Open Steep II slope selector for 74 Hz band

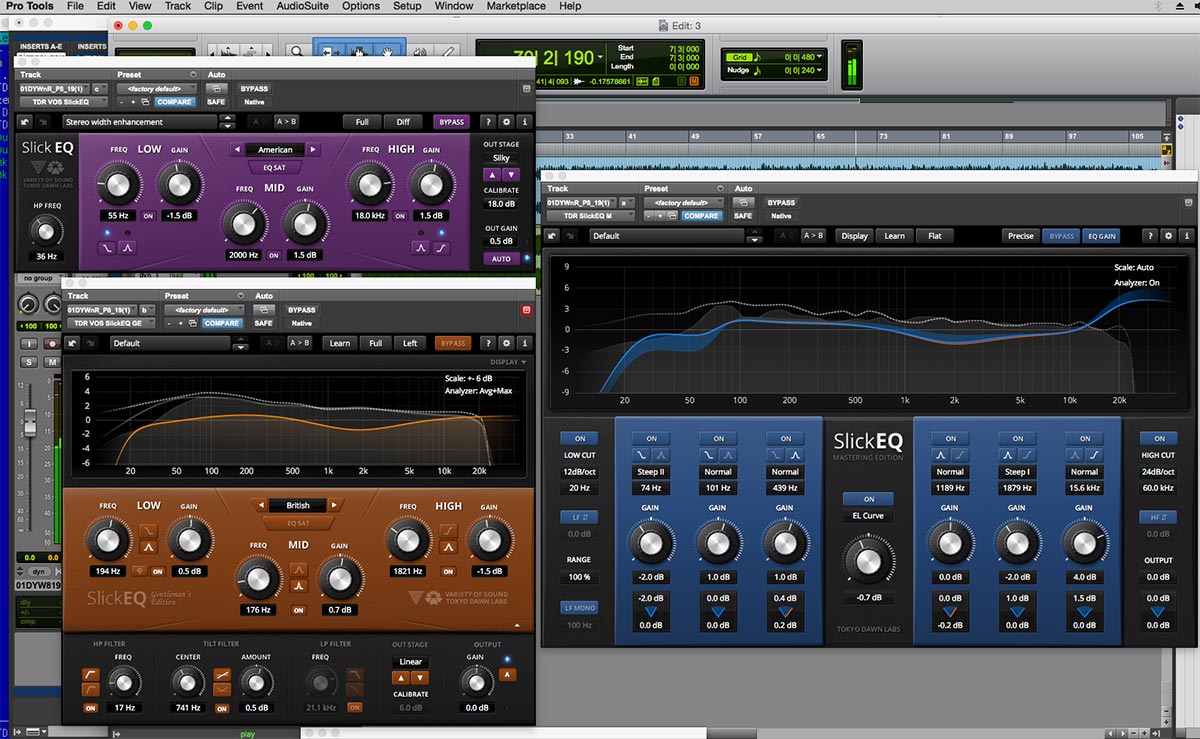[x=651, y=472]
